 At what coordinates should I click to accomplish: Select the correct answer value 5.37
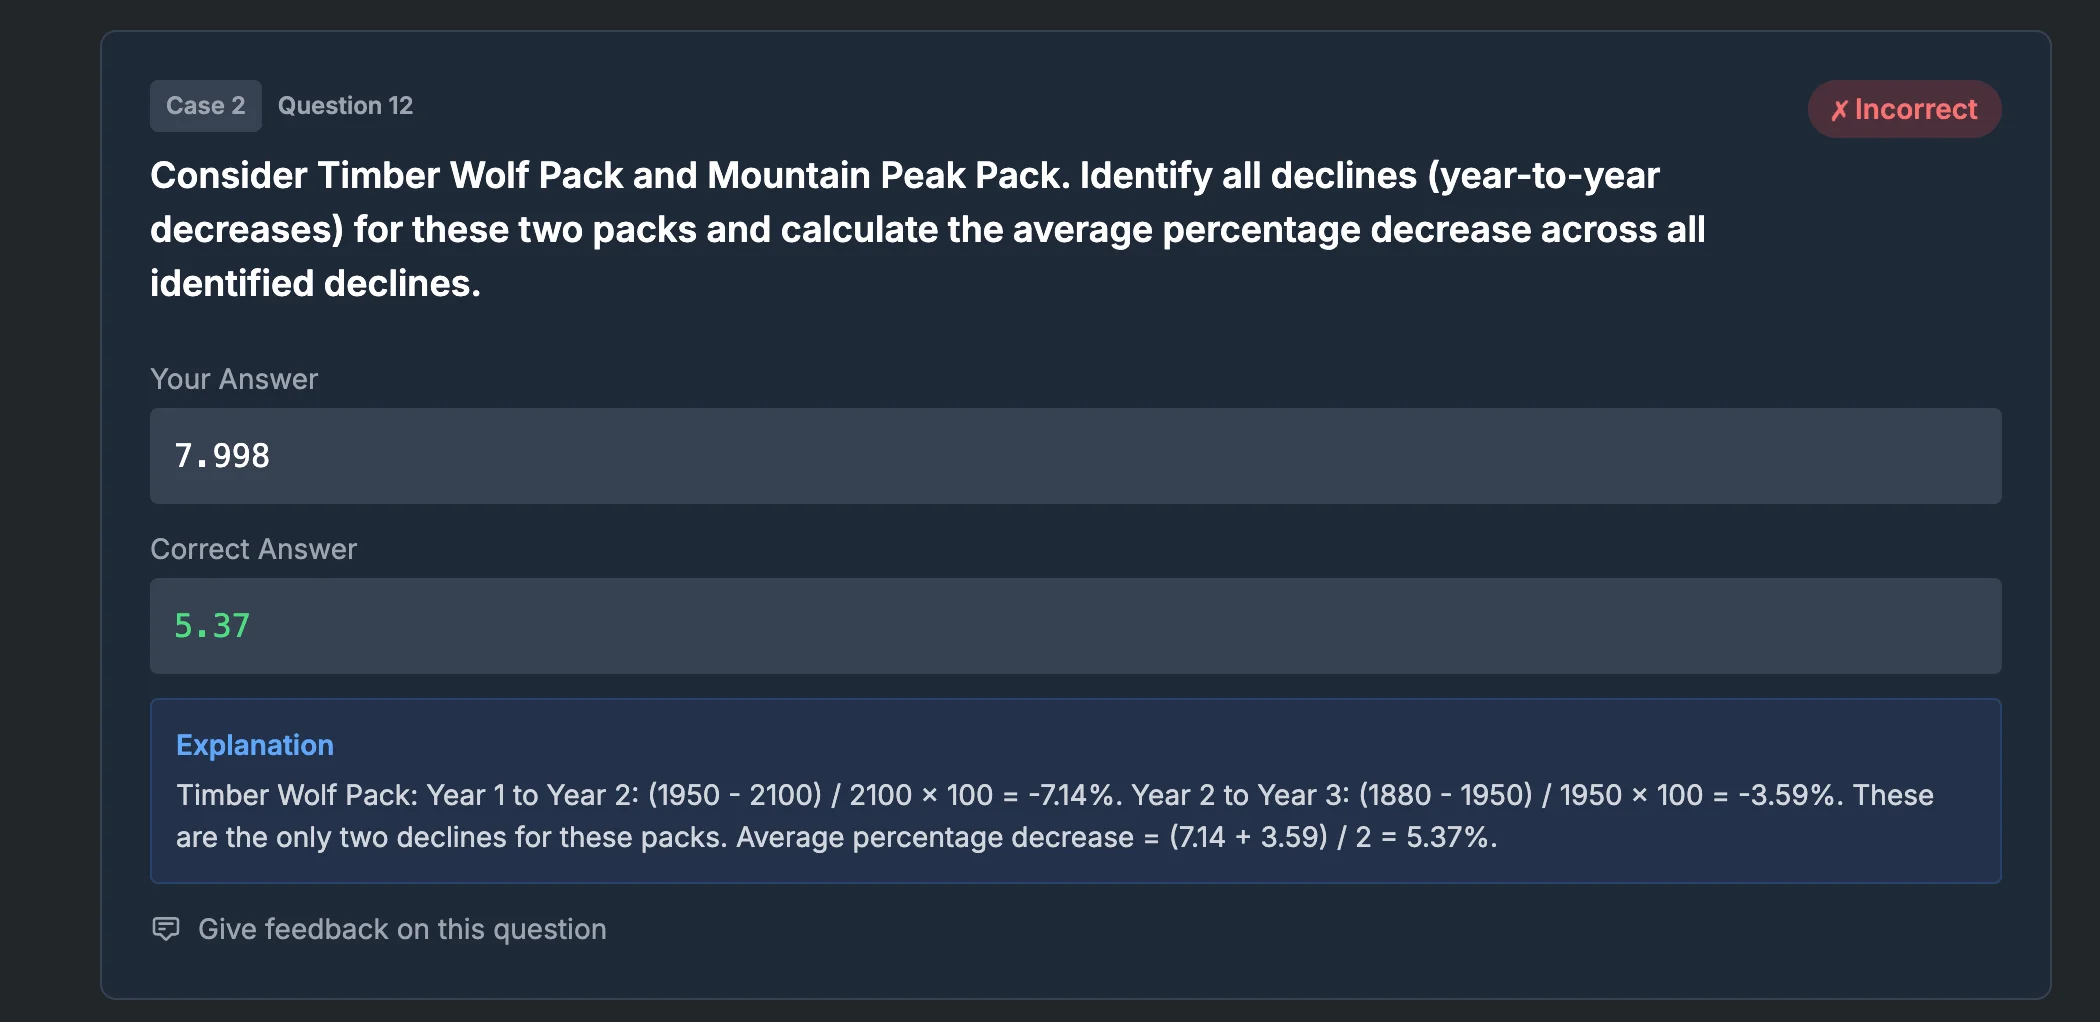point(211,626)
